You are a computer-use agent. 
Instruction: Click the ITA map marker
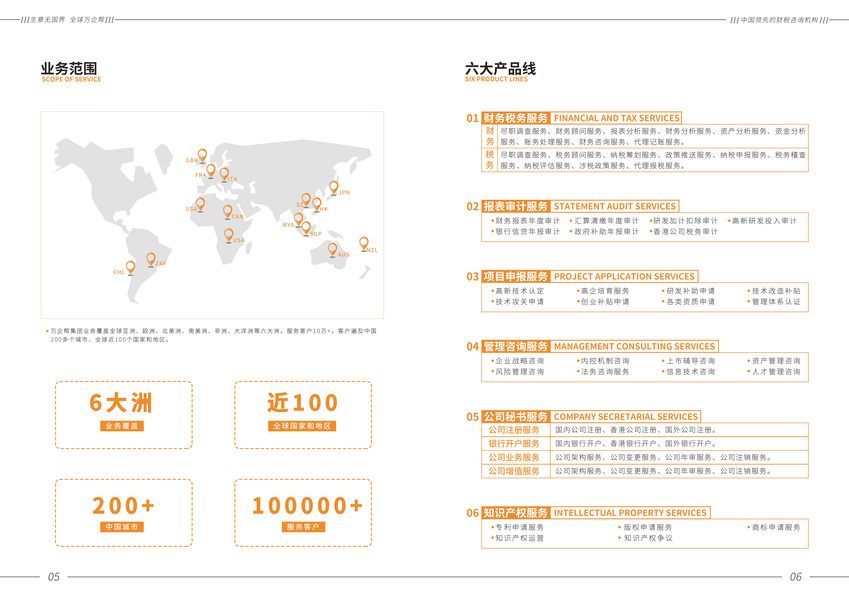224,174
